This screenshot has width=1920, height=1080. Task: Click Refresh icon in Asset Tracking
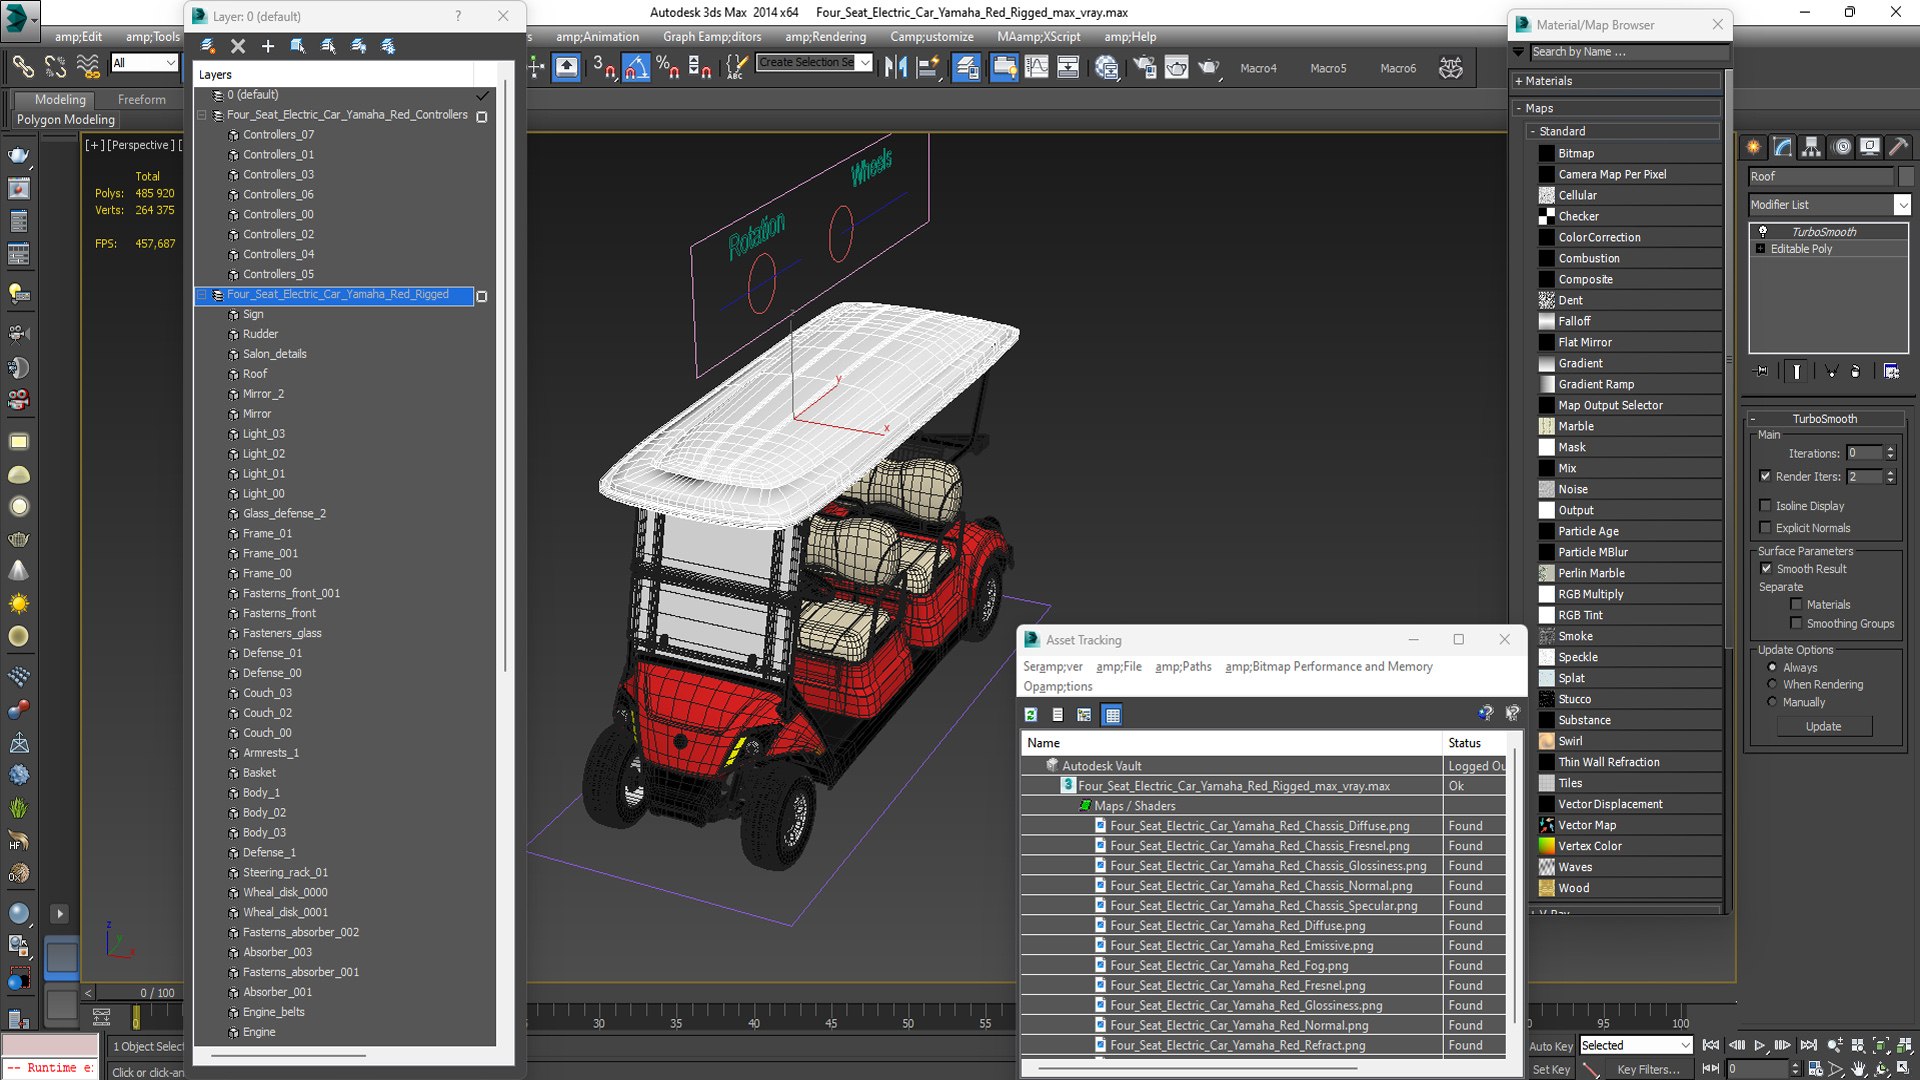[1031, 714]
